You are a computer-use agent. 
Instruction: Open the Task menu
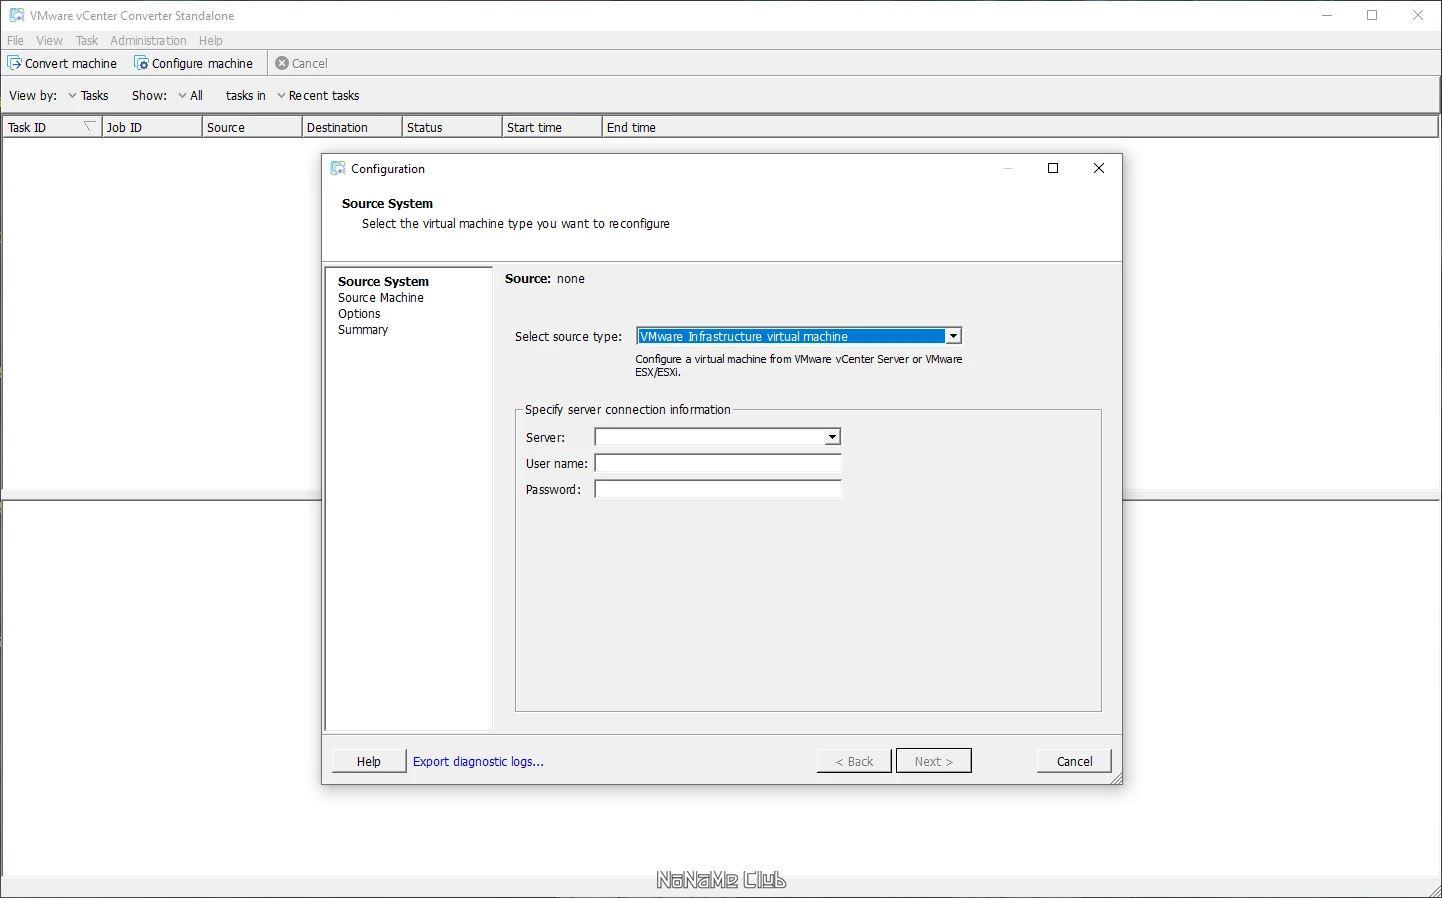[87, 41]
